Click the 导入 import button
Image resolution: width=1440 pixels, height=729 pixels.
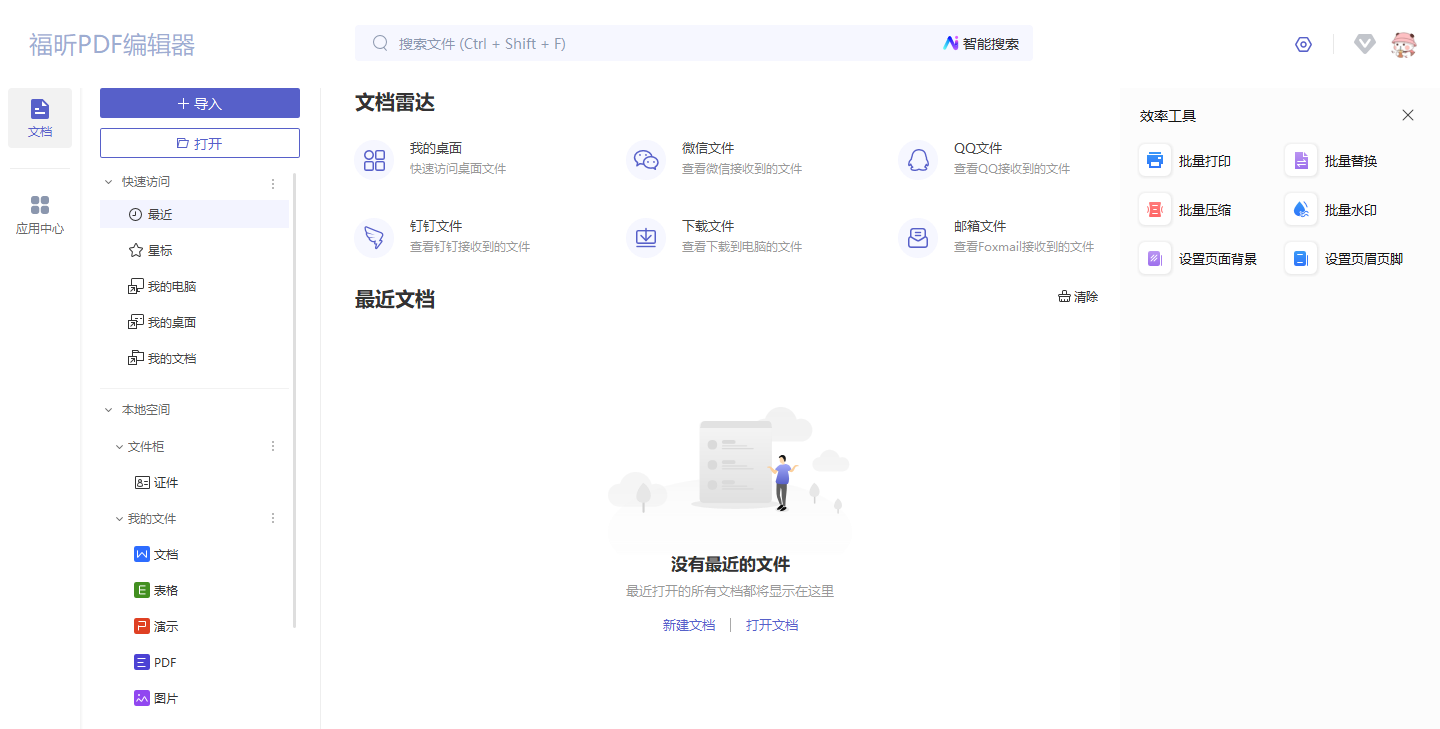pyautogui.click(x=200, y=103)
